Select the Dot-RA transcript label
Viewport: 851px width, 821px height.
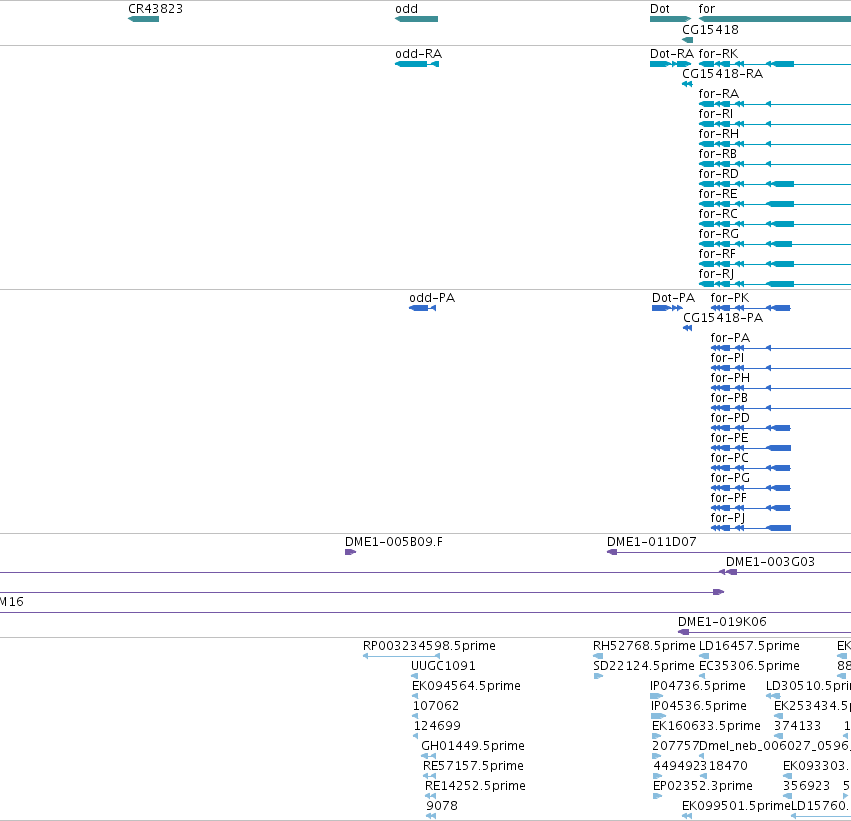tap(672, 54)
